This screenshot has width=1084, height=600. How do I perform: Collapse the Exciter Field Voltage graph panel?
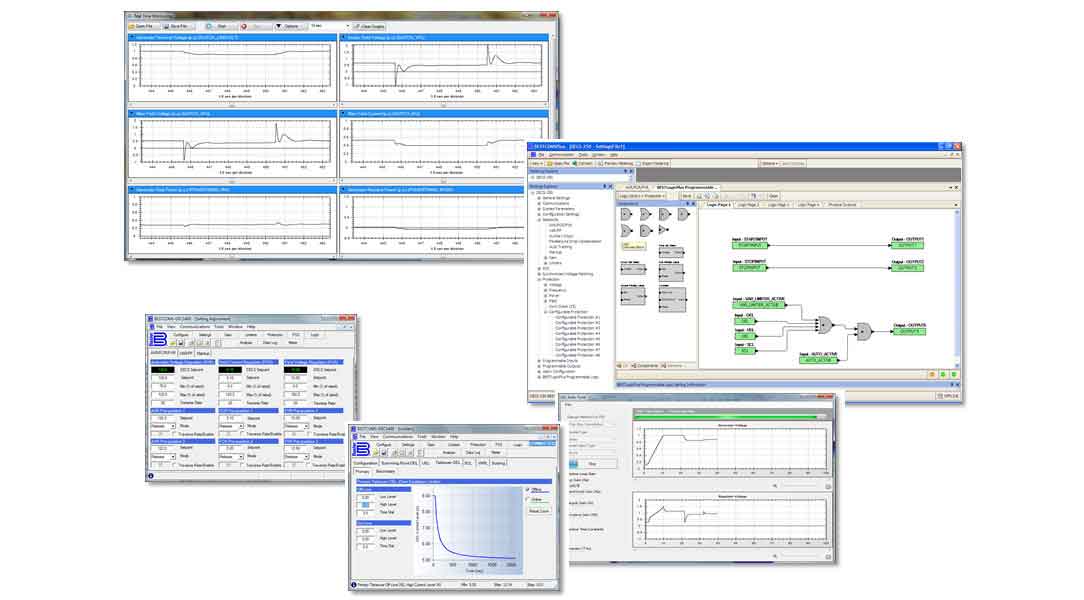(x=344, y=37)
